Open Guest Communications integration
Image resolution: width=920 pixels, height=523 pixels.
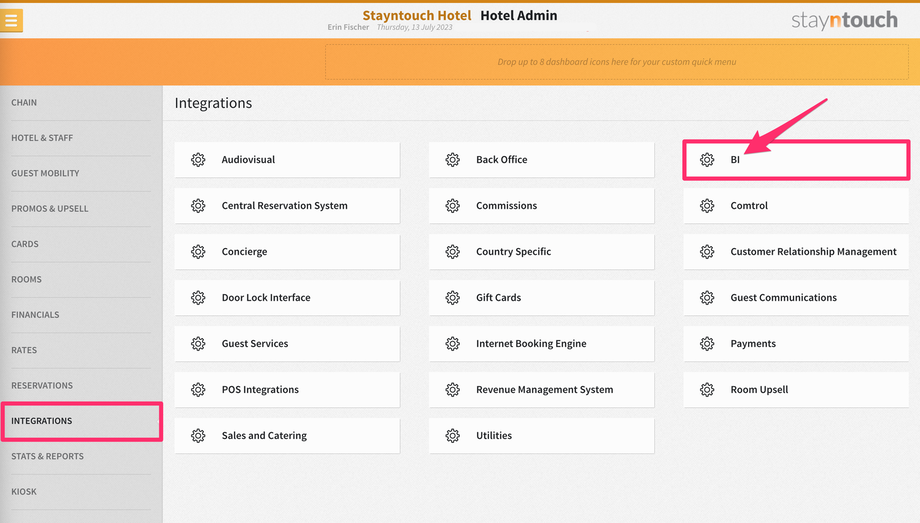coord(796,298)
